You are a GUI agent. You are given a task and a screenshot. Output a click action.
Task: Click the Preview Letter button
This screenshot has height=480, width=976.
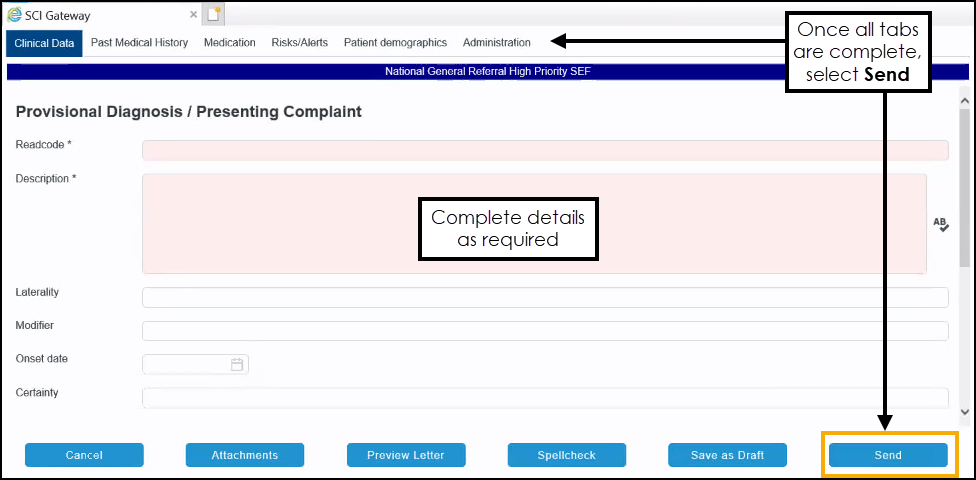tap(405, 455)
